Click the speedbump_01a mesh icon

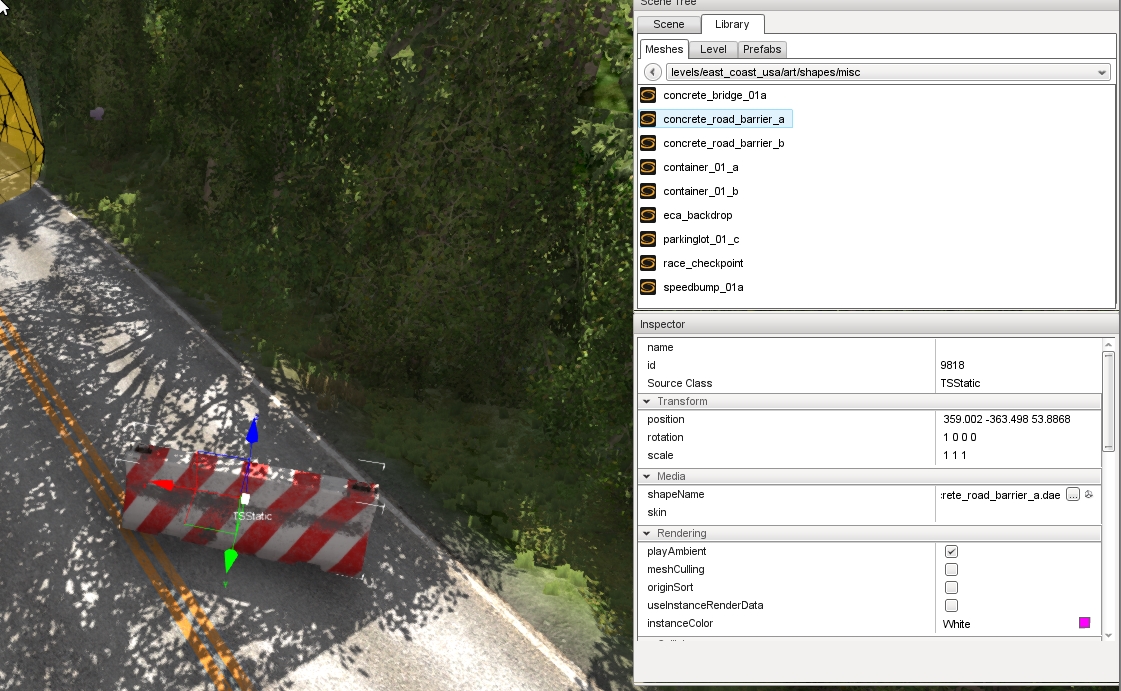coord(648,287)
